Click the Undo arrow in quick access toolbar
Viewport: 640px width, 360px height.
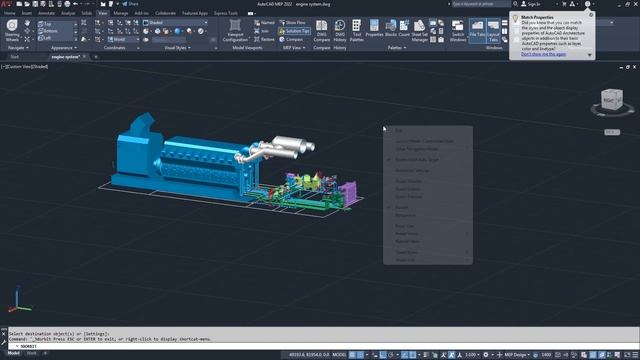point(75,4)
